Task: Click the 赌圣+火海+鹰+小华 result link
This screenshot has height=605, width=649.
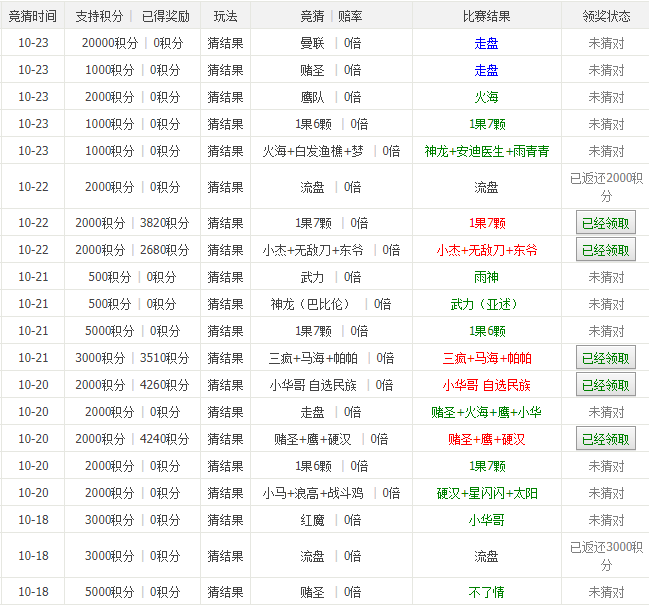Action: [486, 412]
